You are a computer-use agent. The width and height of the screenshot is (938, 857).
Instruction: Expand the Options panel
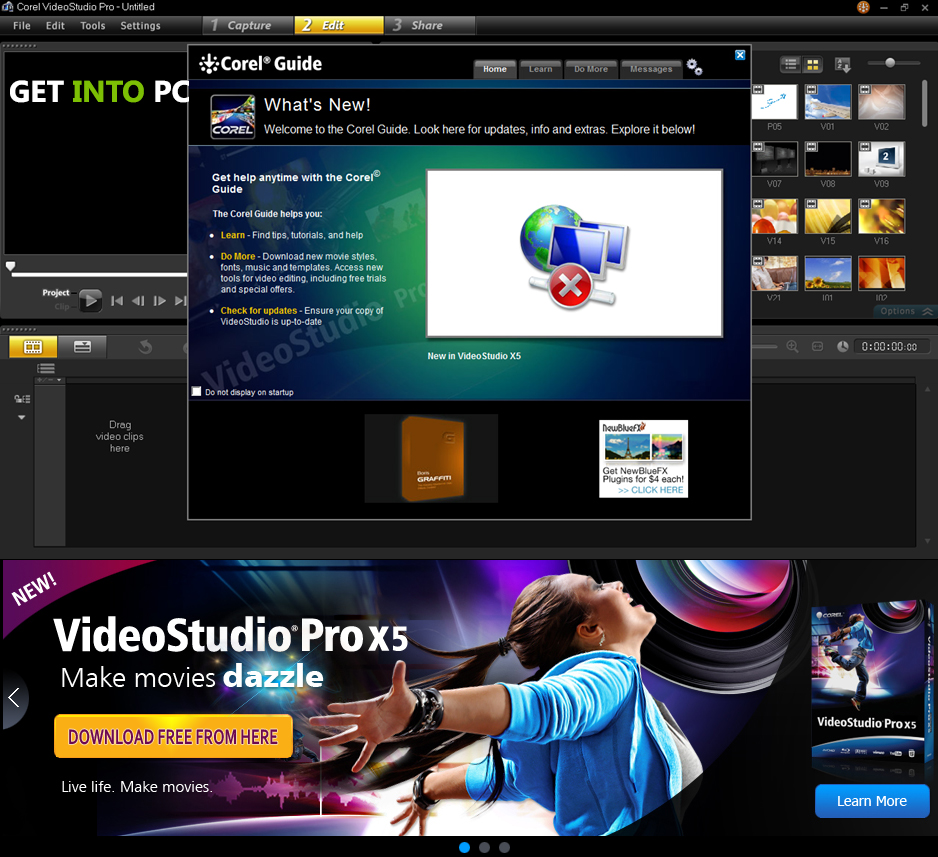[x=906, y=311]
